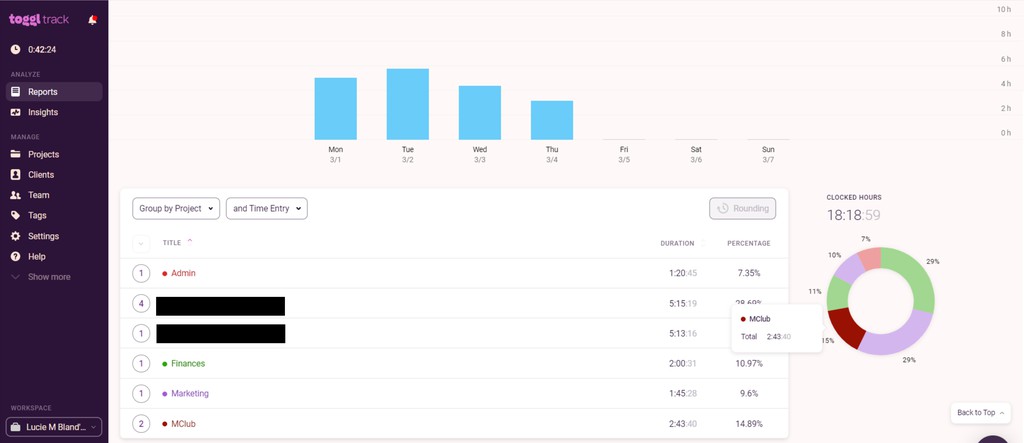Click the Wednesday 3/3 bar in chart

point(480,112)
